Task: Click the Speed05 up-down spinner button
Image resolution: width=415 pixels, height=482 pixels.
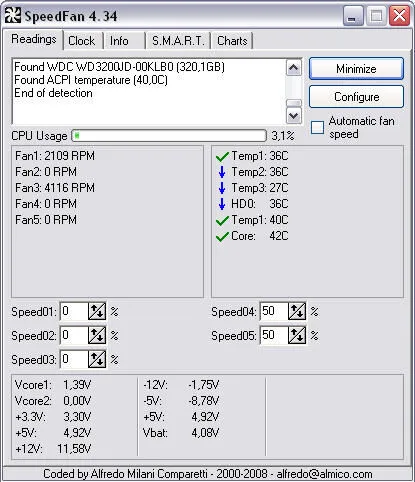Action: click(297, 335)
